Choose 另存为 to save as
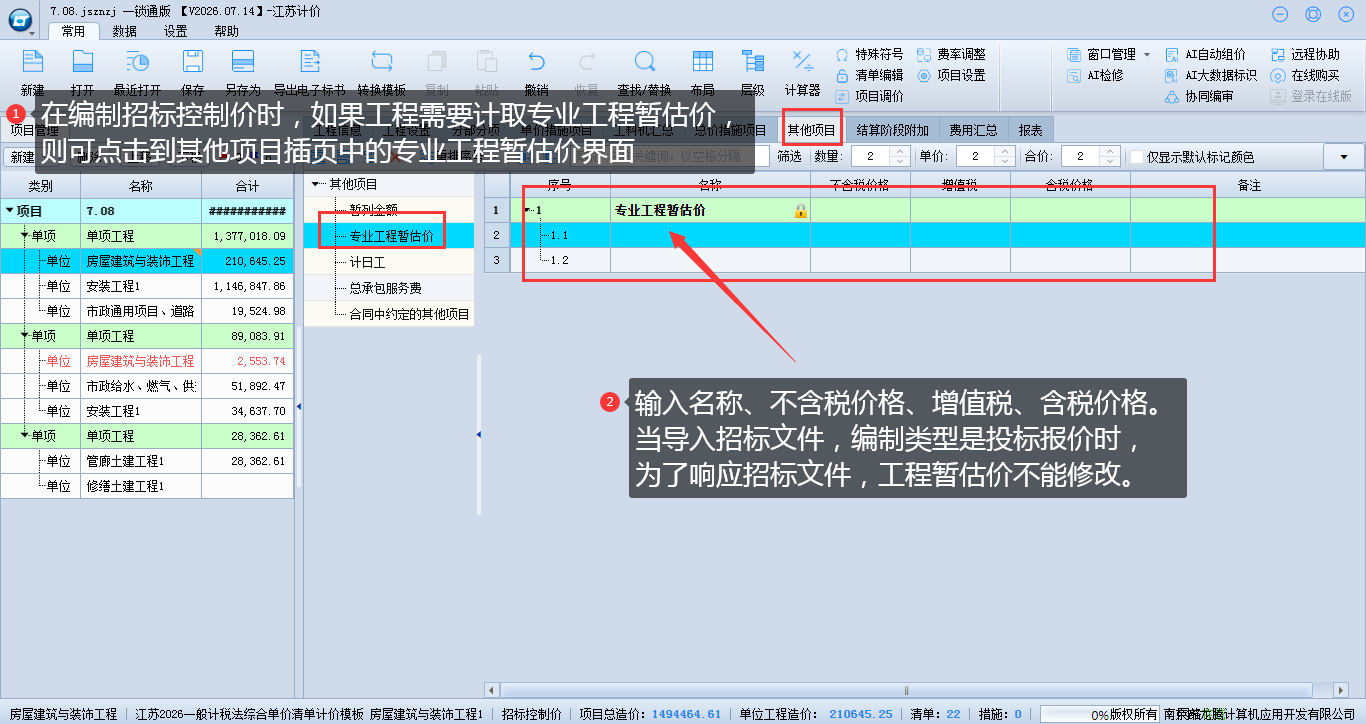The height and width of the screenshot is (724, 1366). click(243, 62)
